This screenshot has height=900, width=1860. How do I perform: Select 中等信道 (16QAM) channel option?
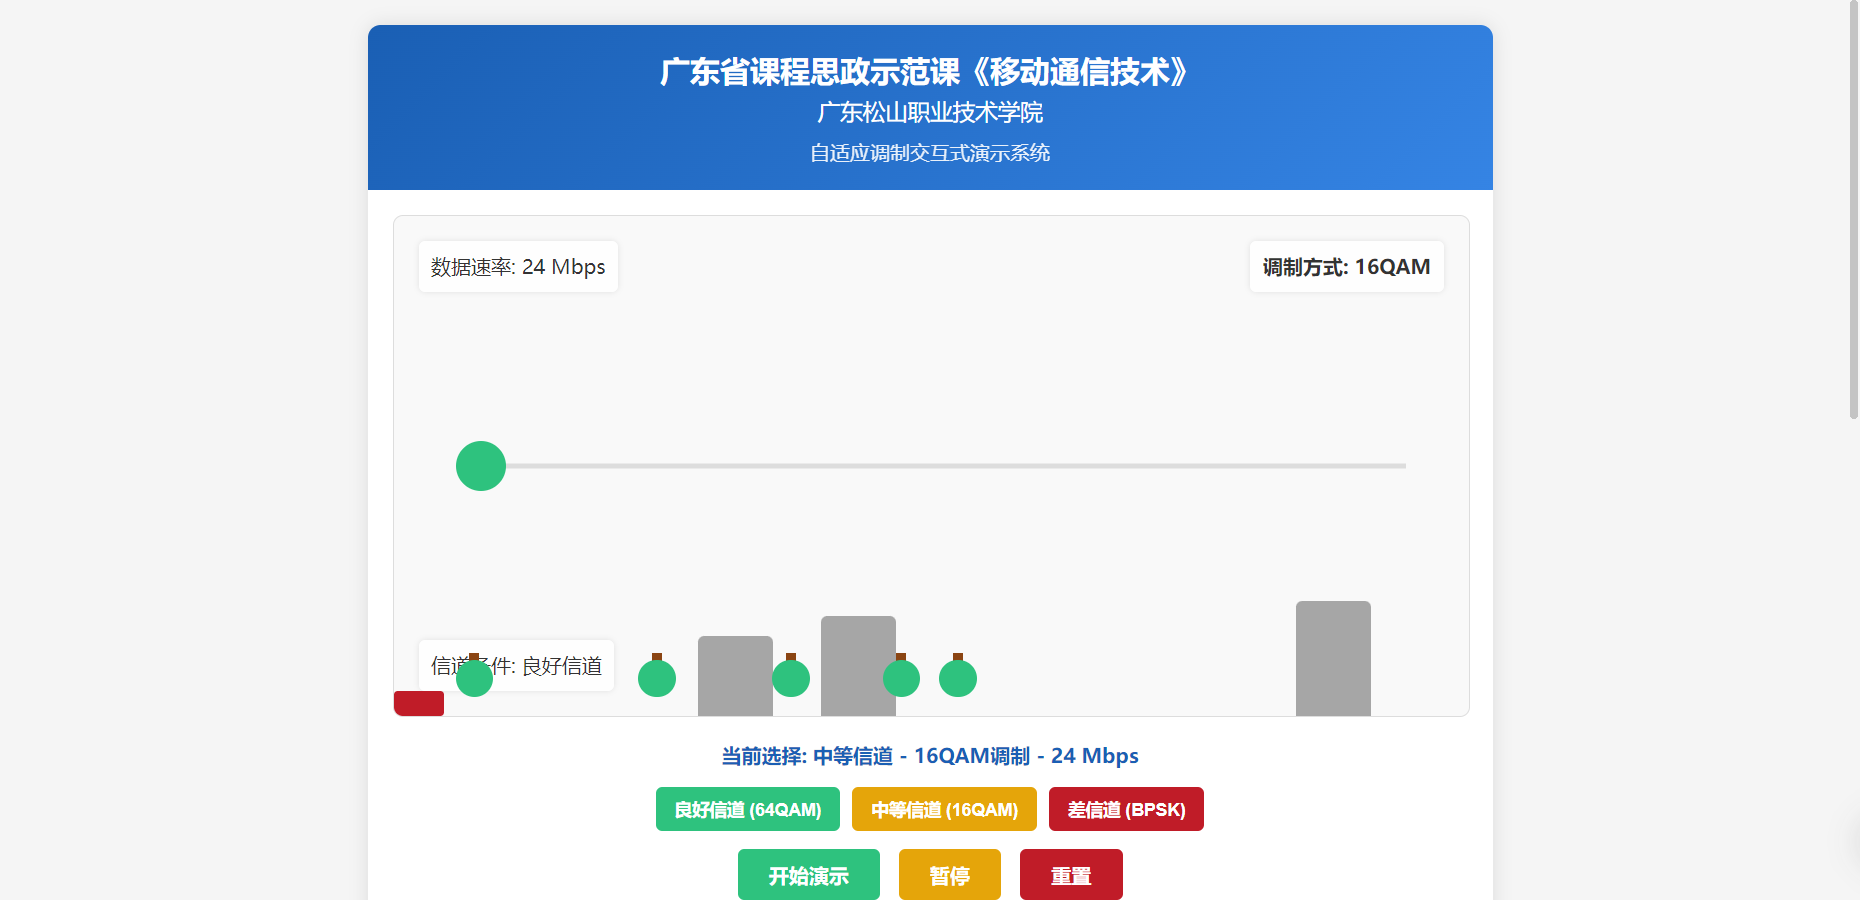point(944,809)
